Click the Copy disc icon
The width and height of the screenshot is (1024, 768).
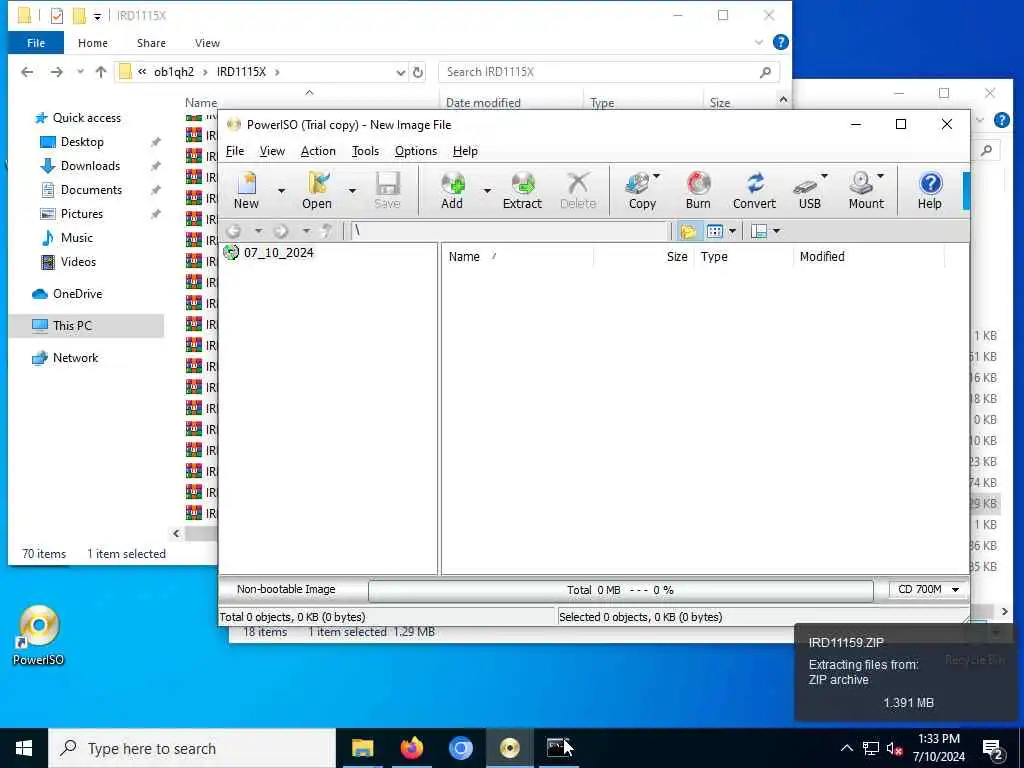coord(641,190)
